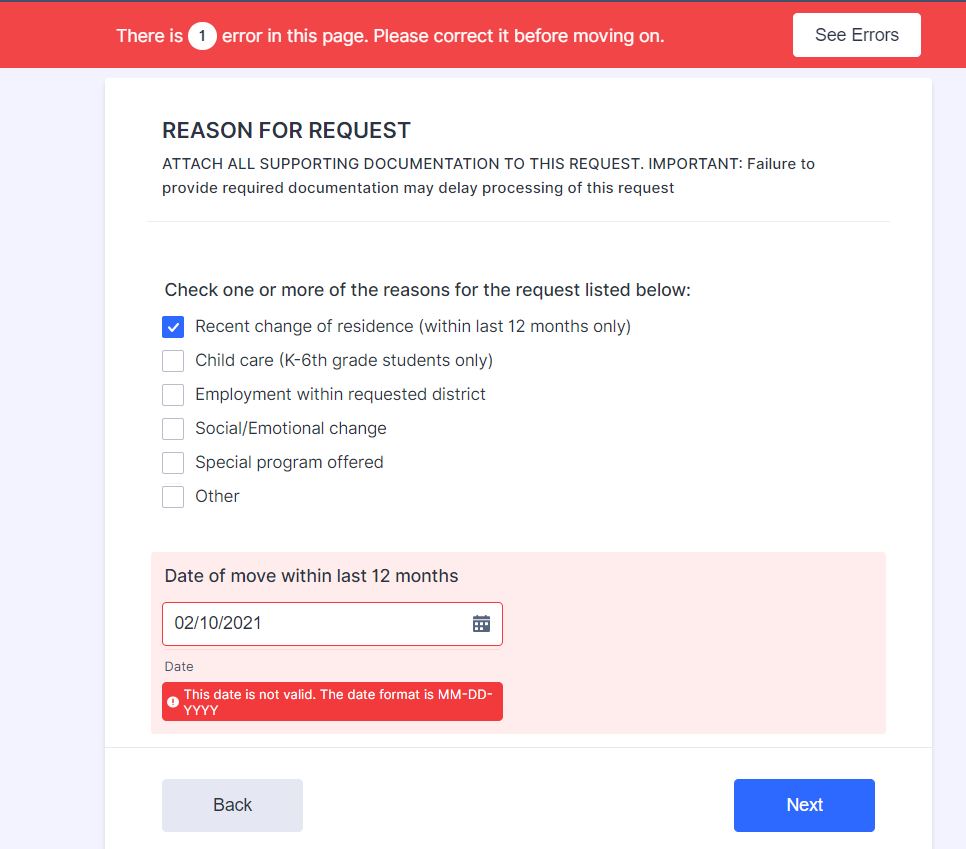Check the Other reason checkbox

click(173, 497)
